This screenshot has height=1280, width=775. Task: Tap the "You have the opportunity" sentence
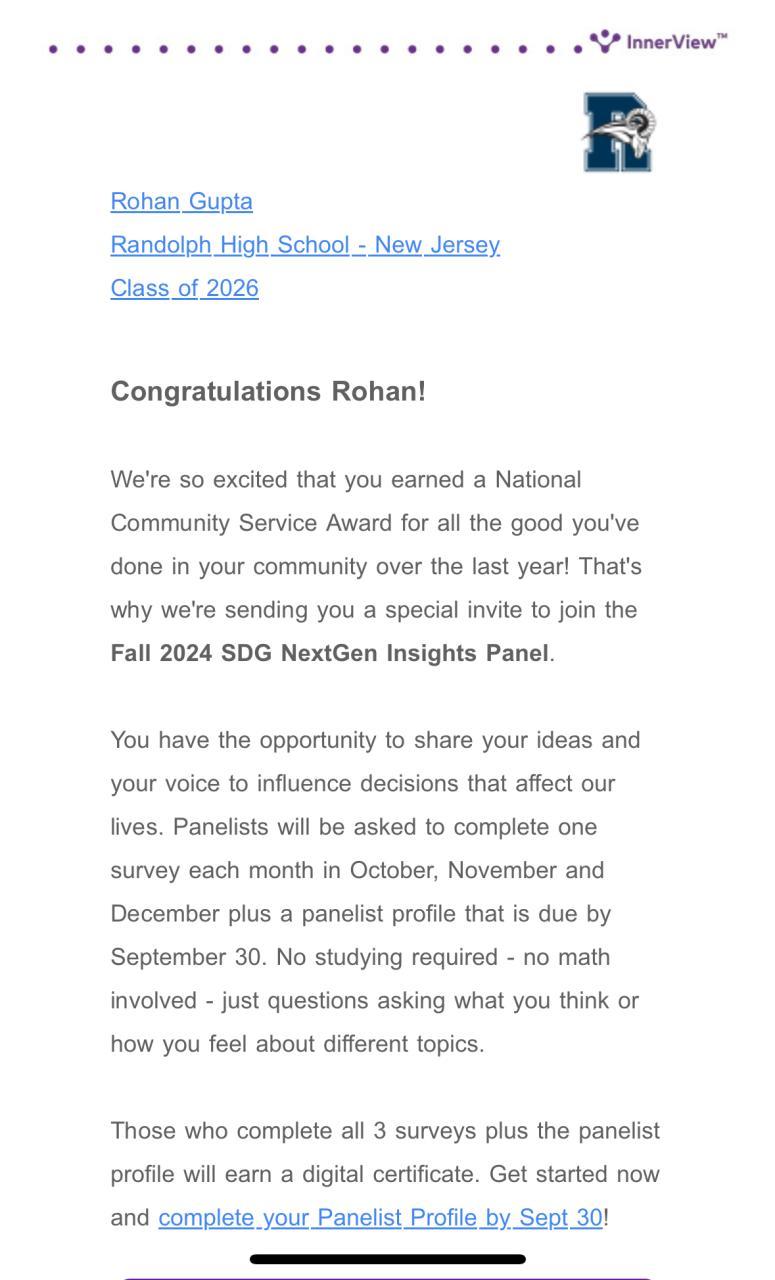374,740
